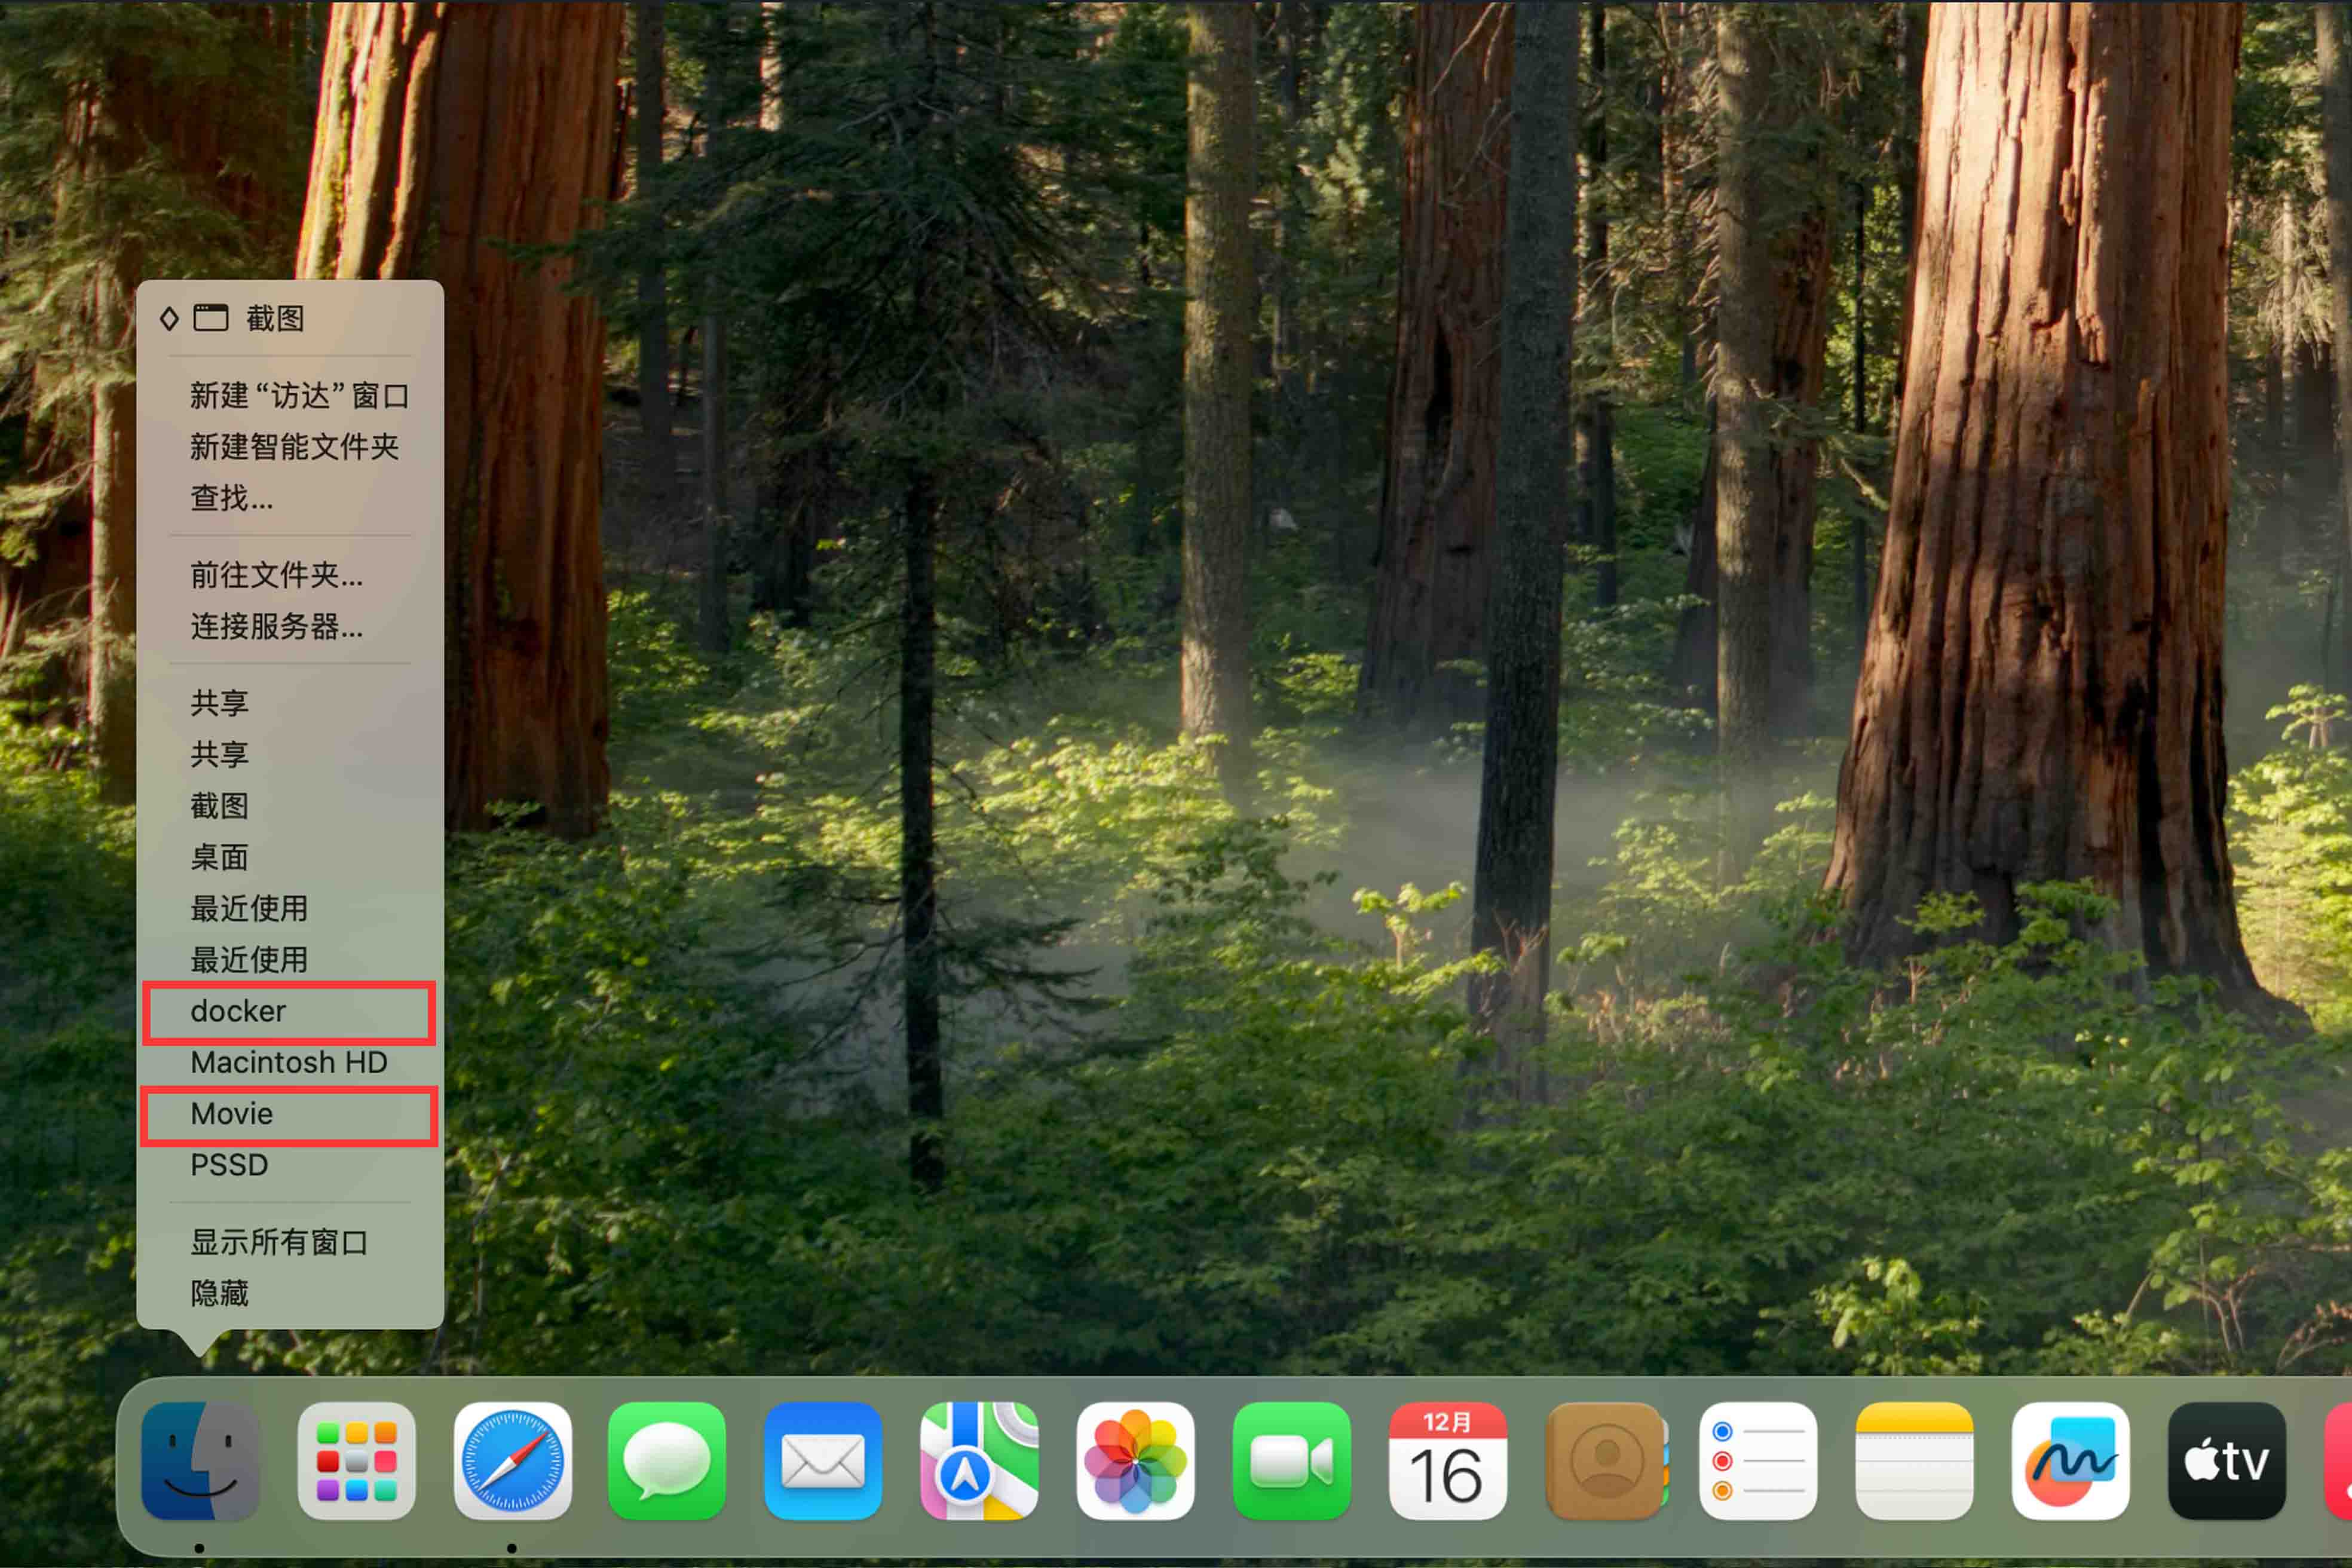Launch Maps from the Dock
This screenshot has height=1568, width=2352.
tap(979, 1461)
